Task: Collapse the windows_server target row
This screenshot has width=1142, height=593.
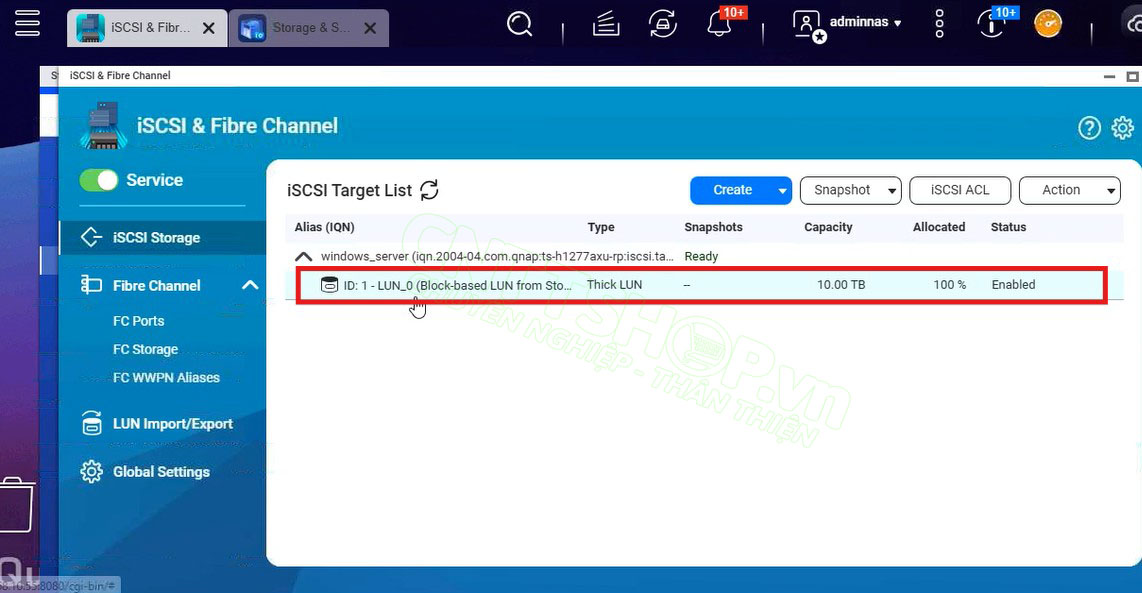Action: tap(304, 257)
